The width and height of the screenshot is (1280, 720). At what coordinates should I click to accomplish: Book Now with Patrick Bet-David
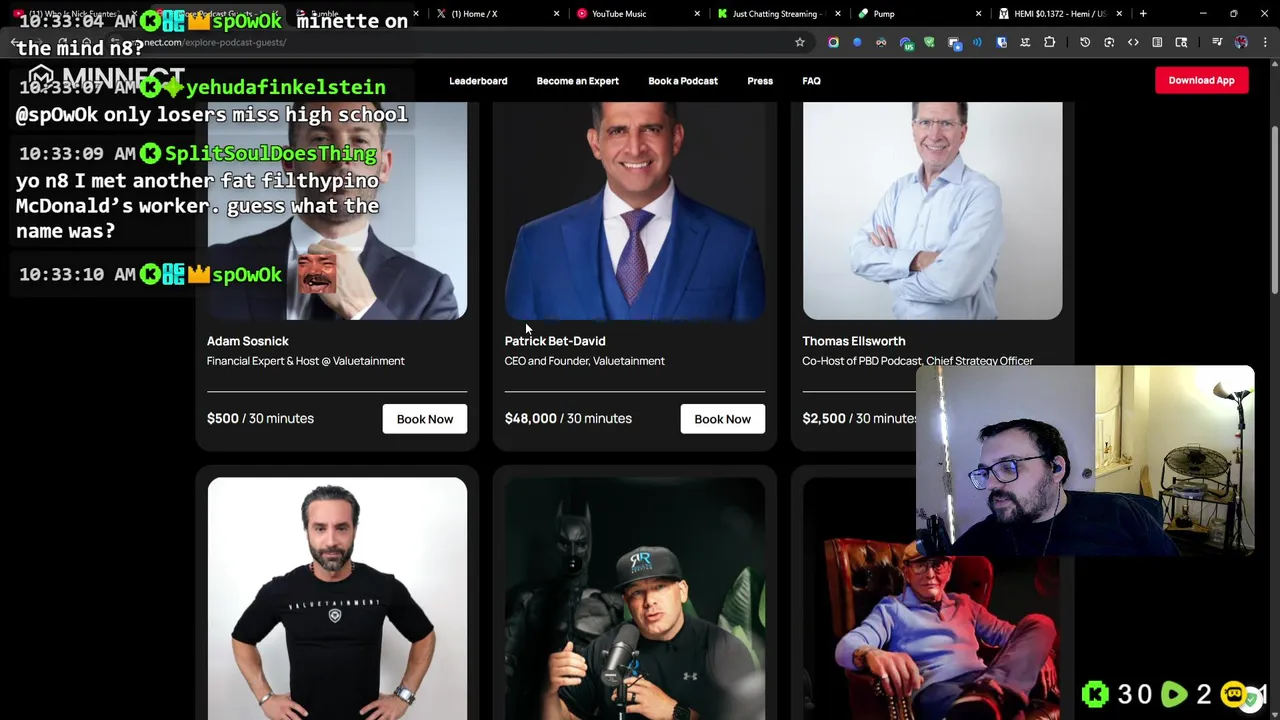pyautogui.click(x=722, y=419)
